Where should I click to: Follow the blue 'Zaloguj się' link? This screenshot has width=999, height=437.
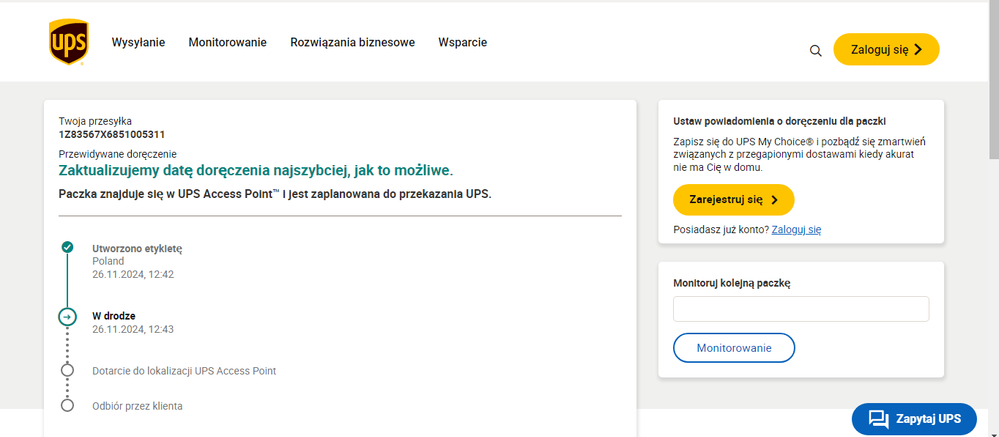[796, 230]
